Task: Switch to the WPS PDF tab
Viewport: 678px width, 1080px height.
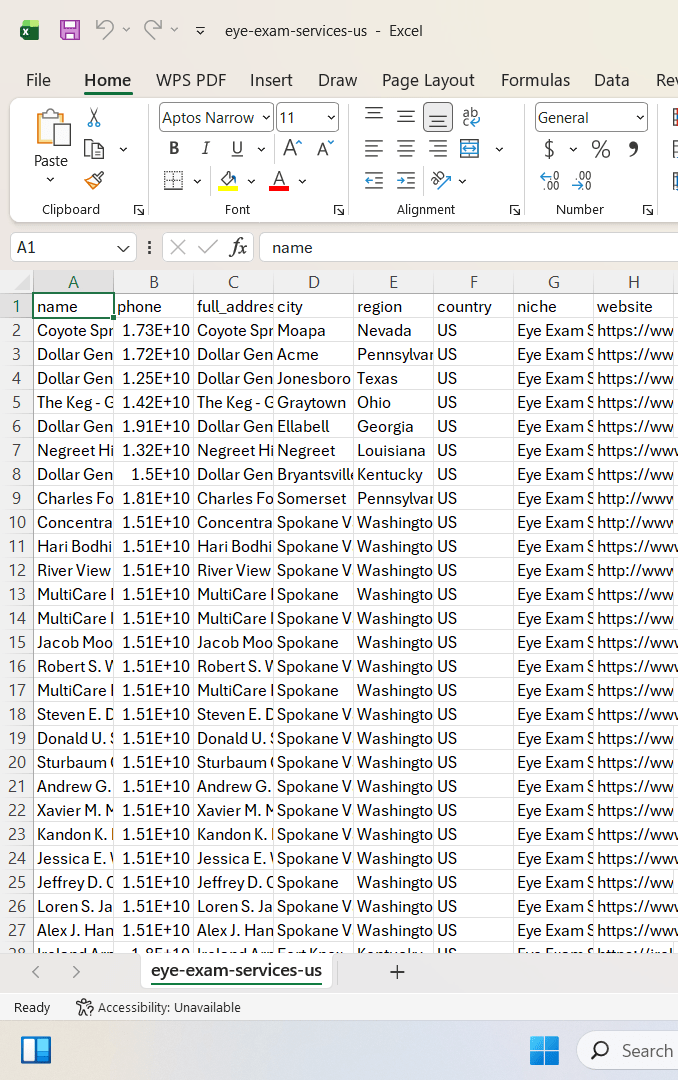Action: [x=191, y=81]
